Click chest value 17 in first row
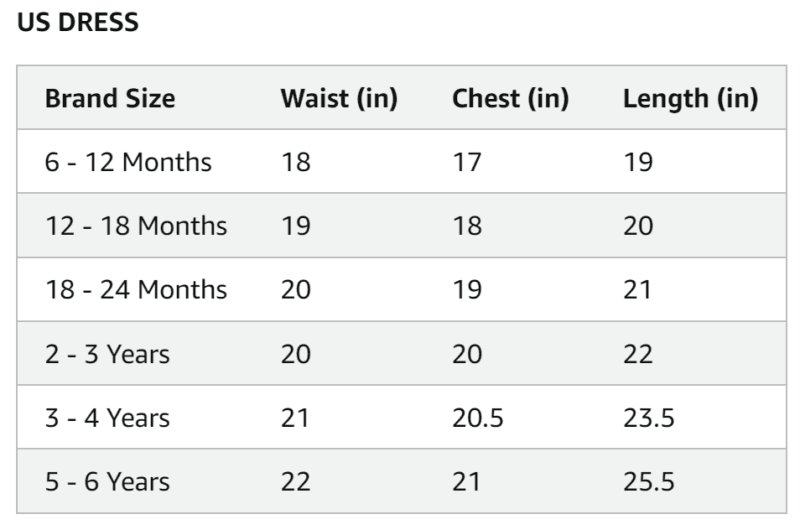This screenshot has width=800, height=530. click(466, 161)
